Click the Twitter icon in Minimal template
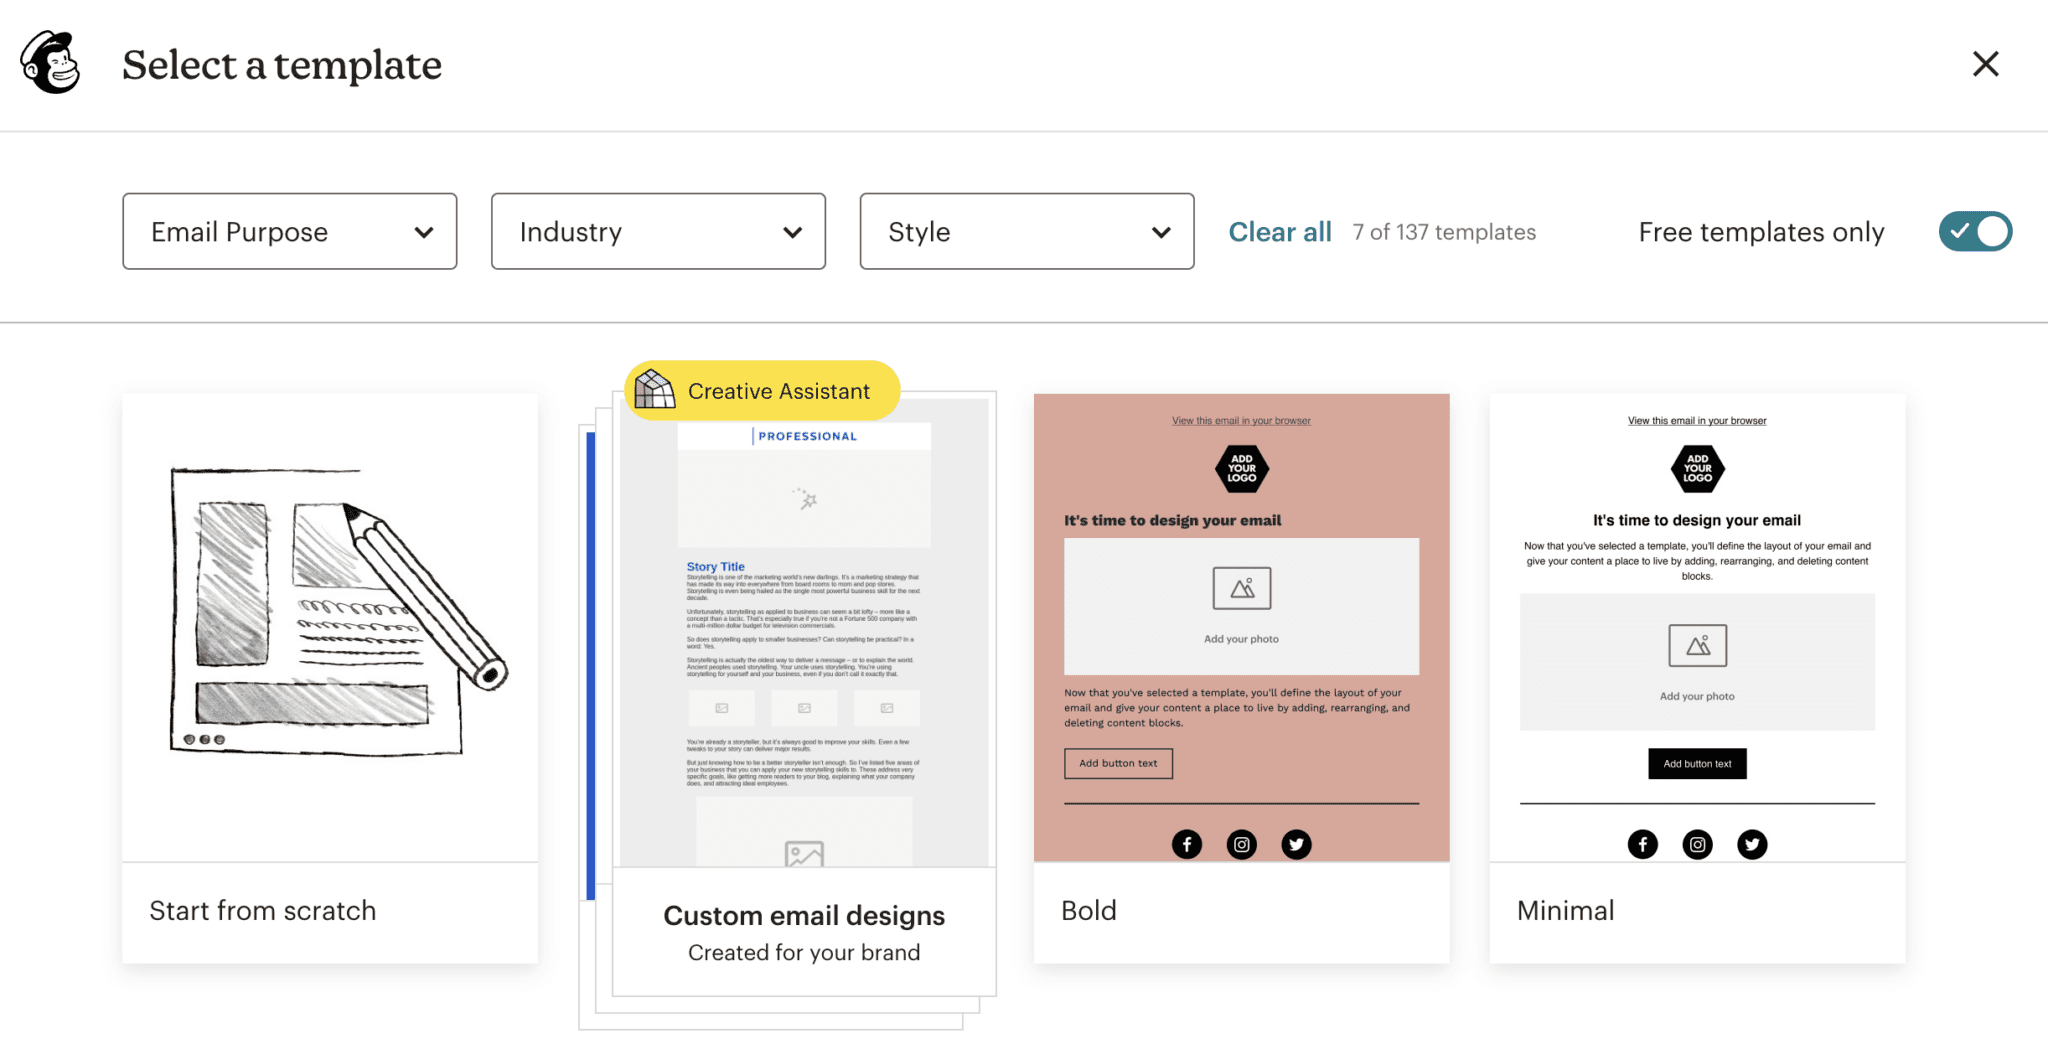 pyautogui.click(x=1752, y=844)
